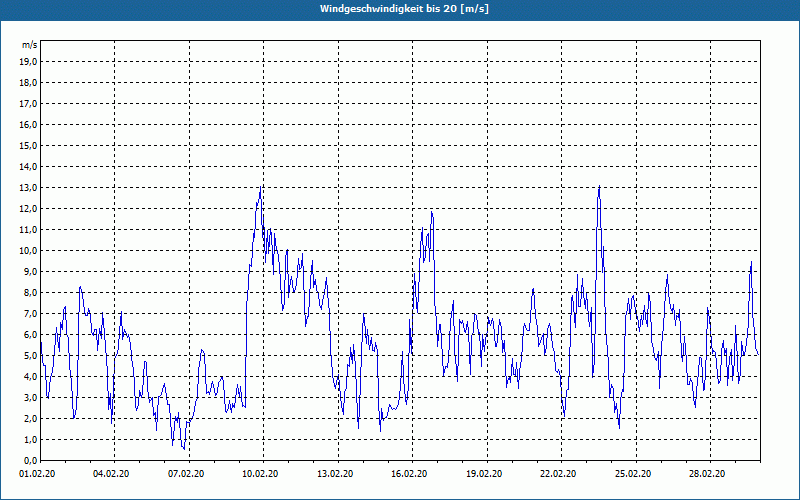Pick the 10.02.20 date label
This screenshot has height=500, width=800.
[261, 474]
